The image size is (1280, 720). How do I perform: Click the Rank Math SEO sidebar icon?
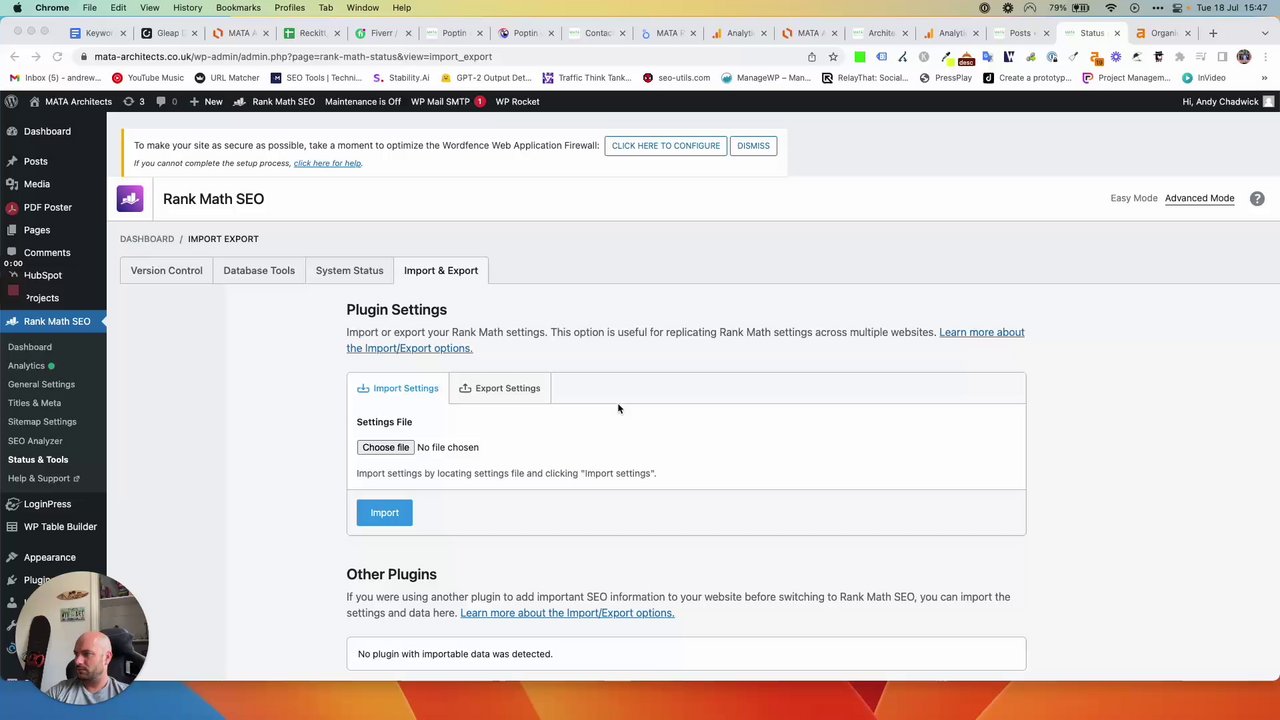coord(12,321)
